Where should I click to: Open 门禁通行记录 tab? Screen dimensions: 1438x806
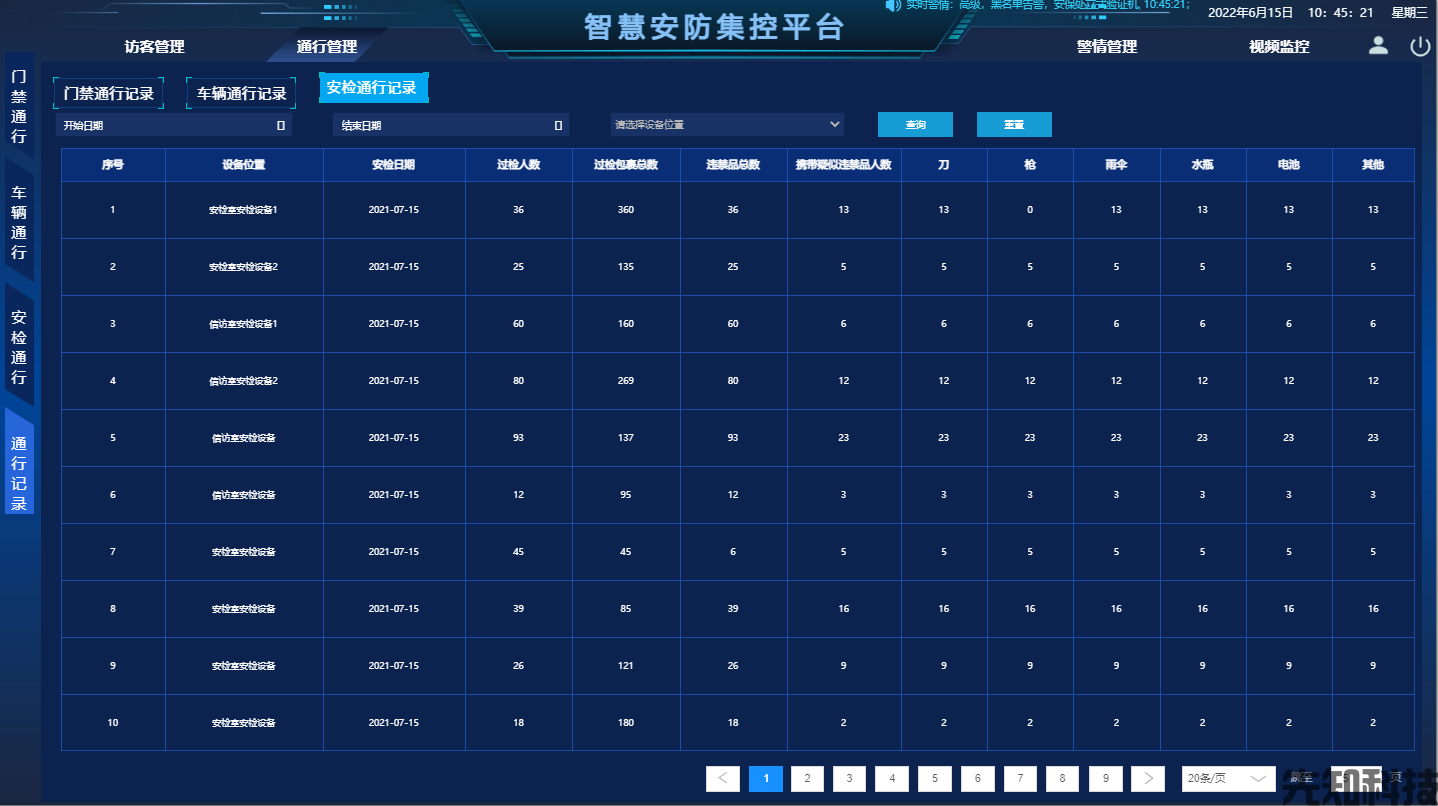pyautogui.click(x=108, y=93)
